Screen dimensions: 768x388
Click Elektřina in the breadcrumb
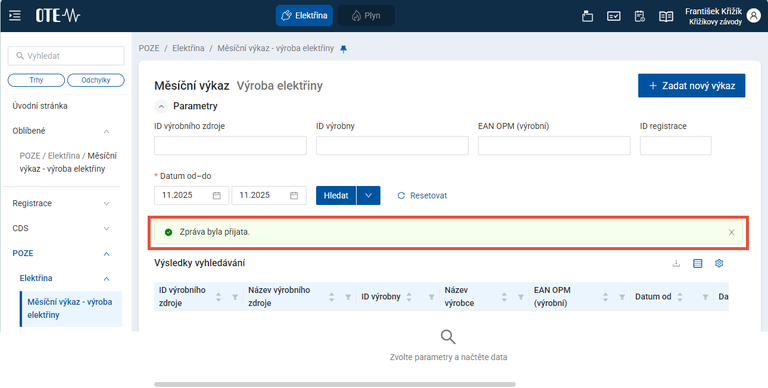pyautogui.click(x=188, y=48)
